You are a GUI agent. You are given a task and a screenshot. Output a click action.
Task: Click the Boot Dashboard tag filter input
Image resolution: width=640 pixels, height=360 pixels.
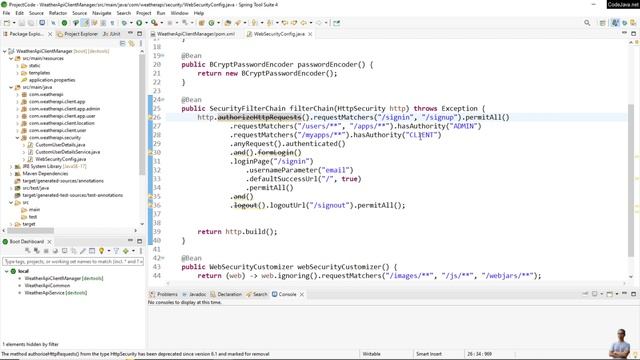73,261
